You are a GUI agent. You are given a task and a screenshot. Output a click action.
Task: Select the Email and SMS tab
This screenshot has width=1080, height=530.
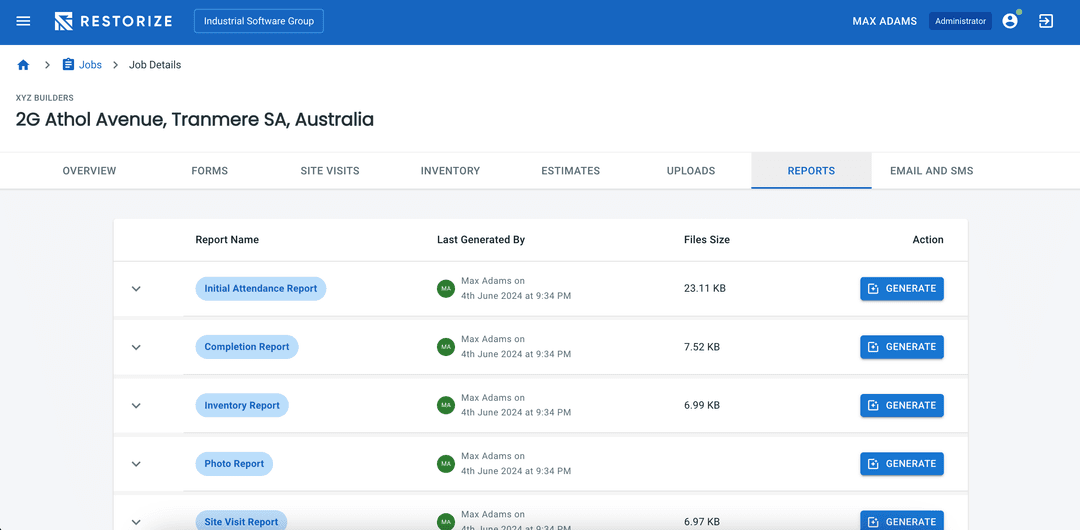pyautogui.click(x=931, y=171)
